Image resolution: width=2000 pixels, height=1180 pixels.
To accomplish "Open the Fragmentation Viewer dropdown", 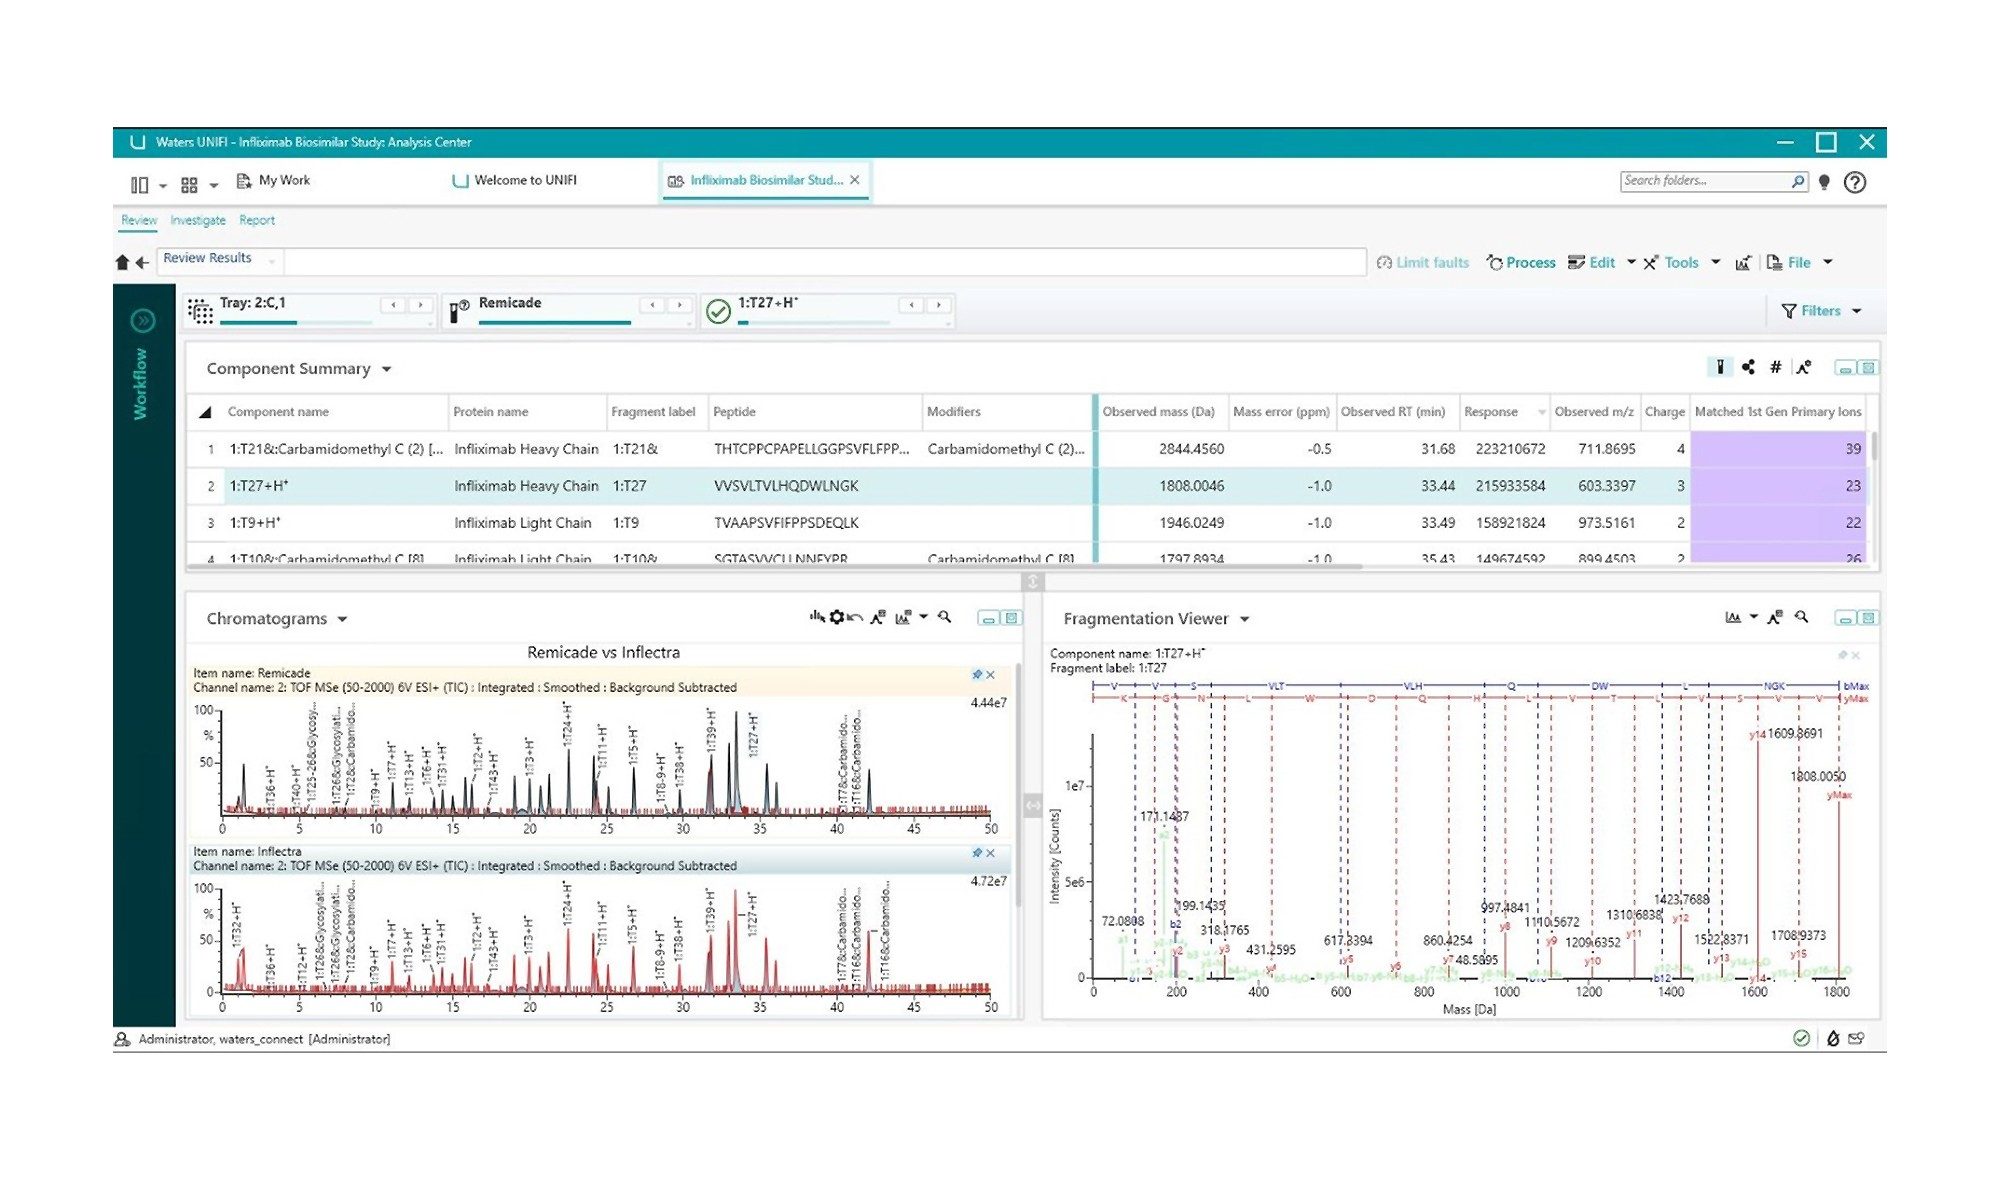I will pyautogui.click(x=1244, y=619).
